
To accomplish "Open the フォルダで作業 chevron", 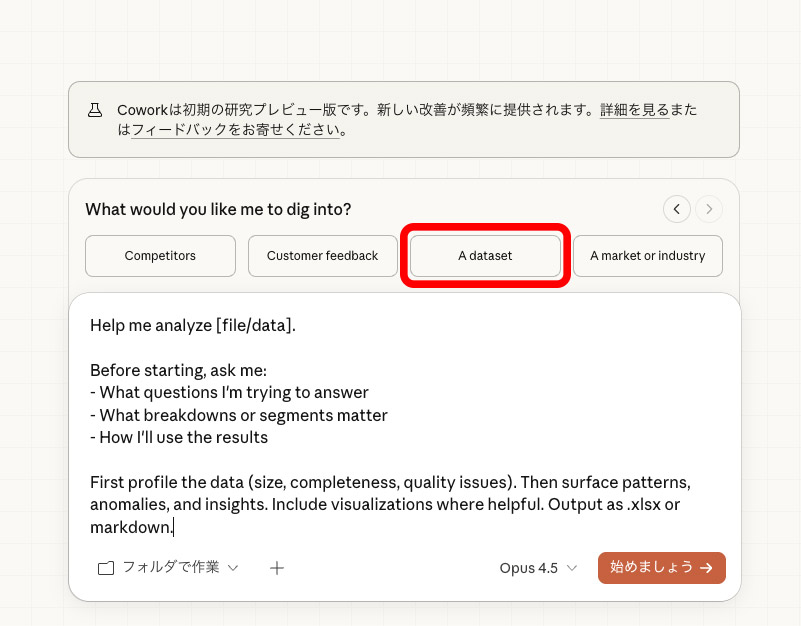I will pyautogui.click(x=233, y=567).
